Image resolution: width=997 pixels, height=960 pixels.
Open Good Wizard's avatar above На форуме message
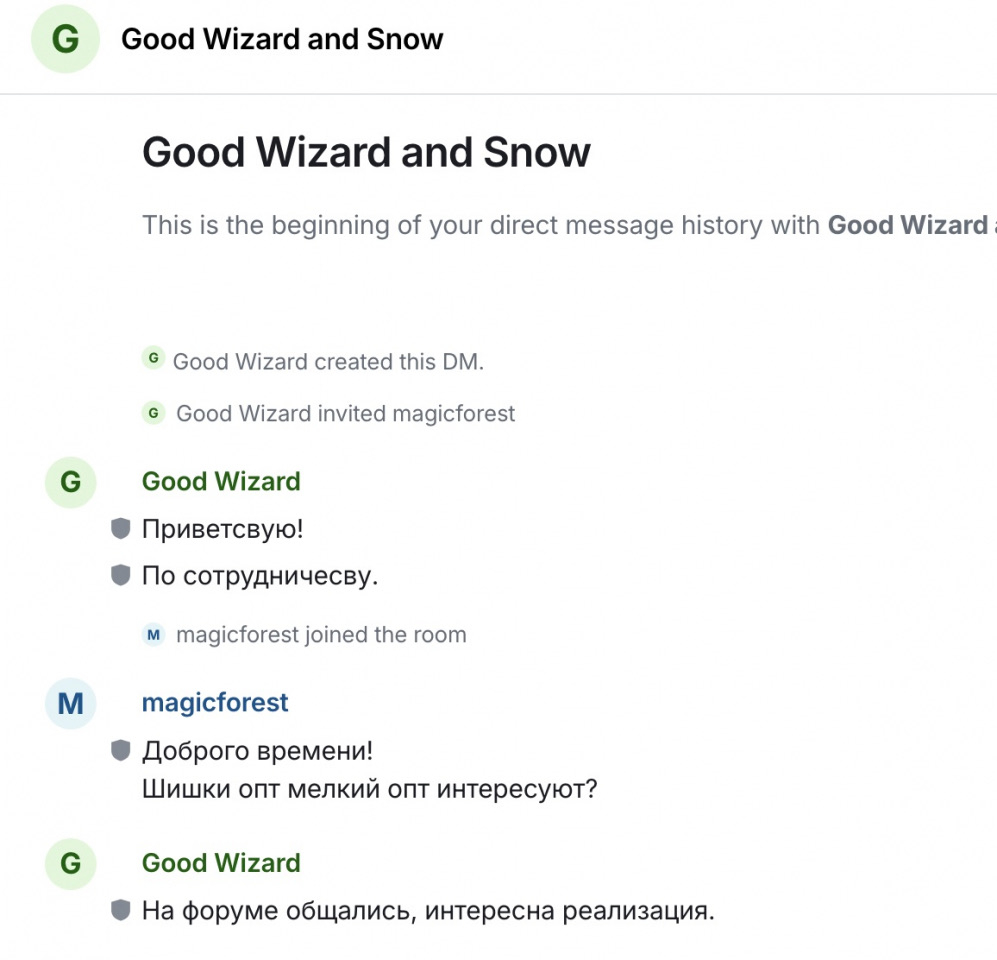[x=71, y=863]
